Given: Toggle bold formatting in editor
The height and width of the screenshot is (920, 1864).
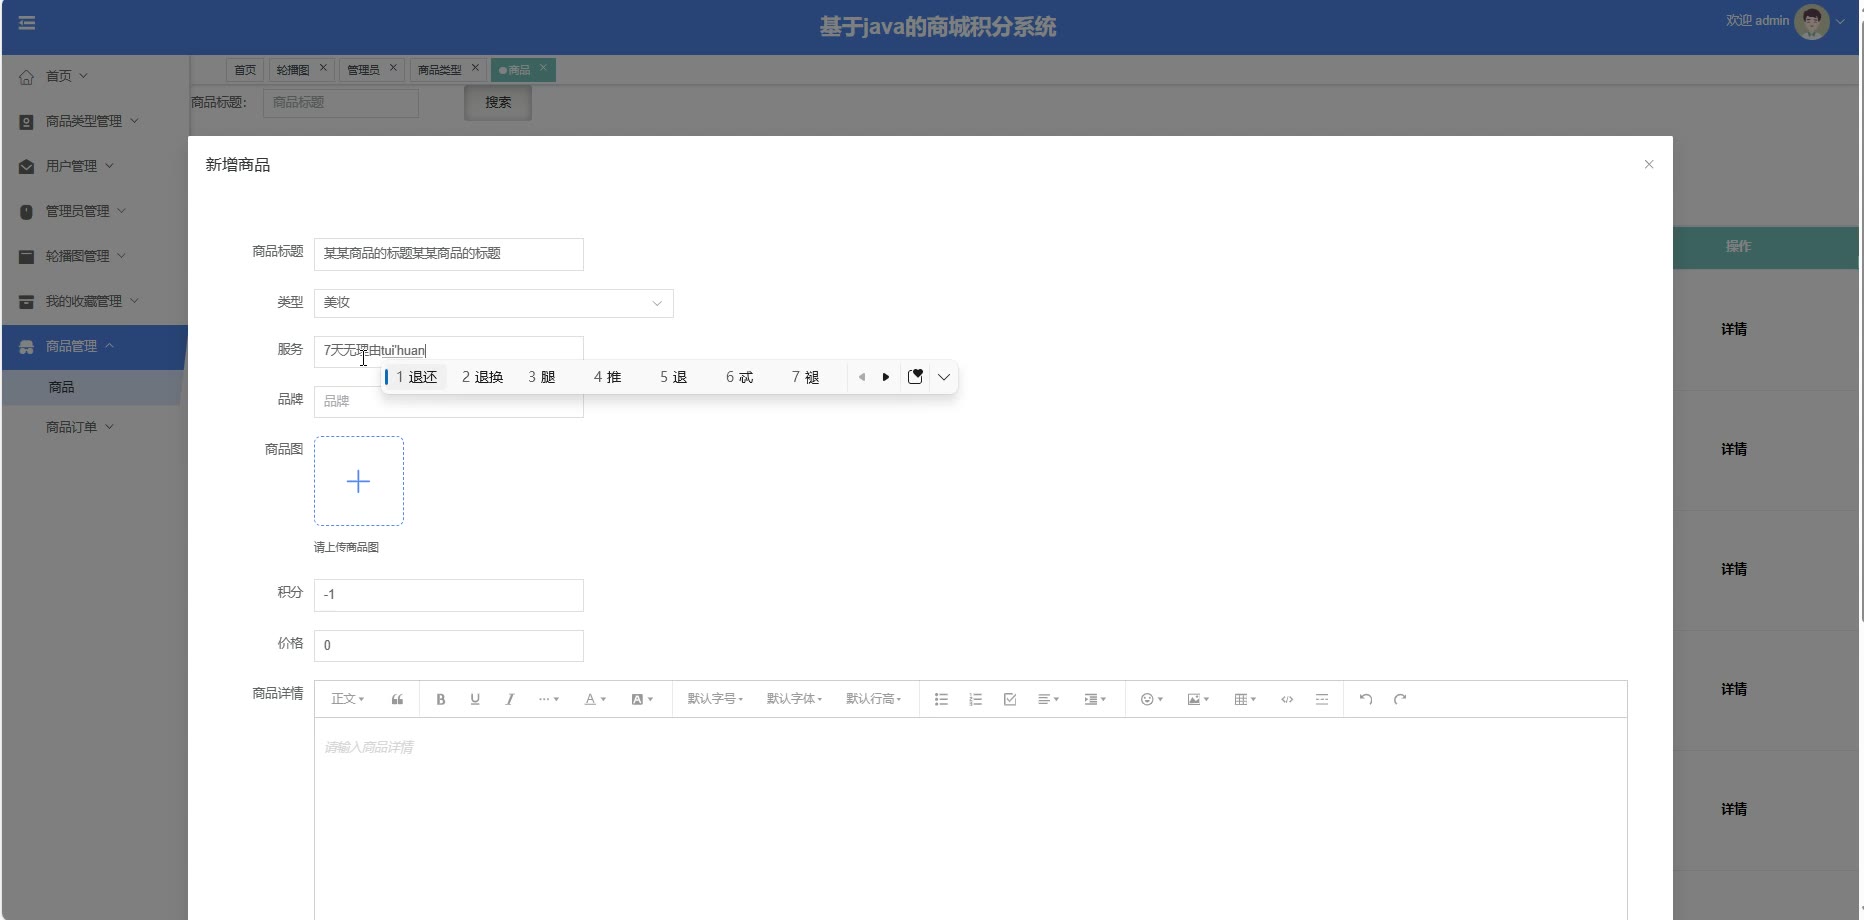Looking at the screenshot, I should [x=440, y=700].
